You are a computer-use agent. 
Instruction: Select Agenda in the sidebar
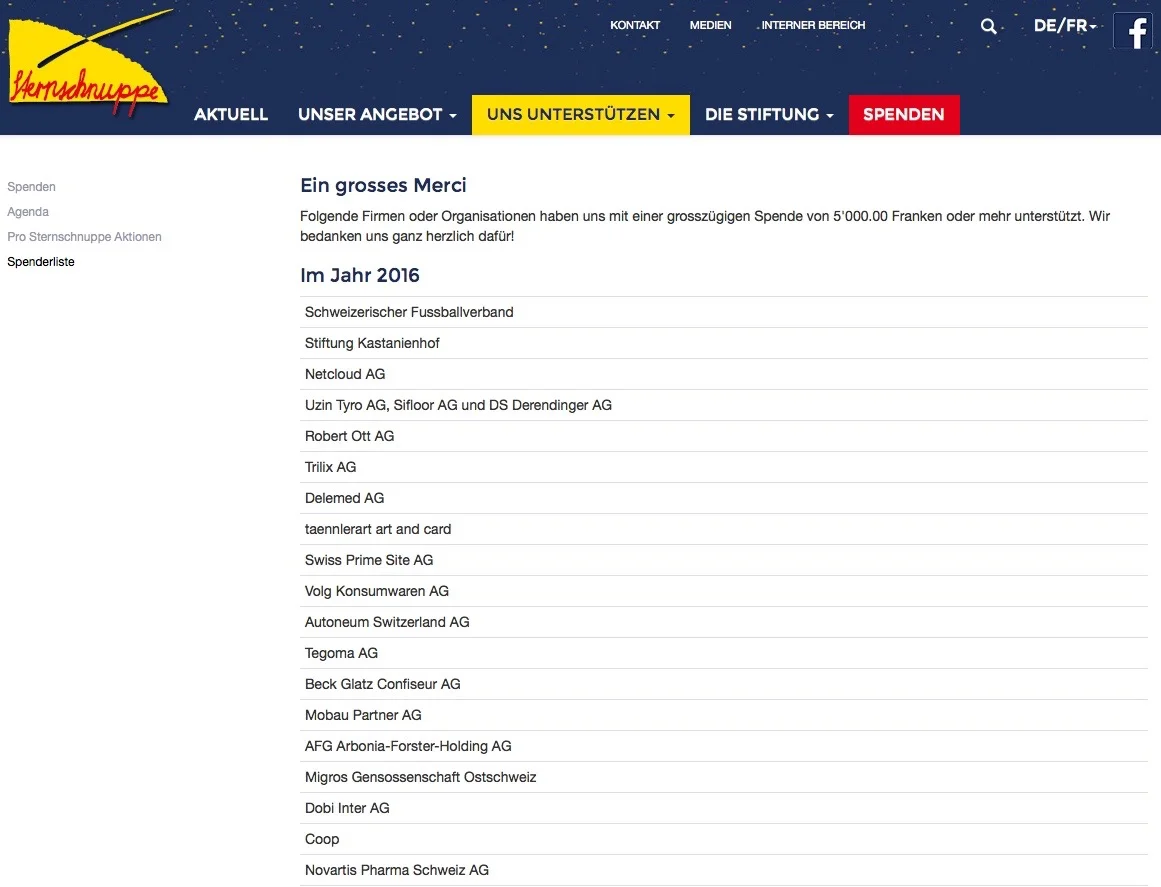[x=28, y=212]
